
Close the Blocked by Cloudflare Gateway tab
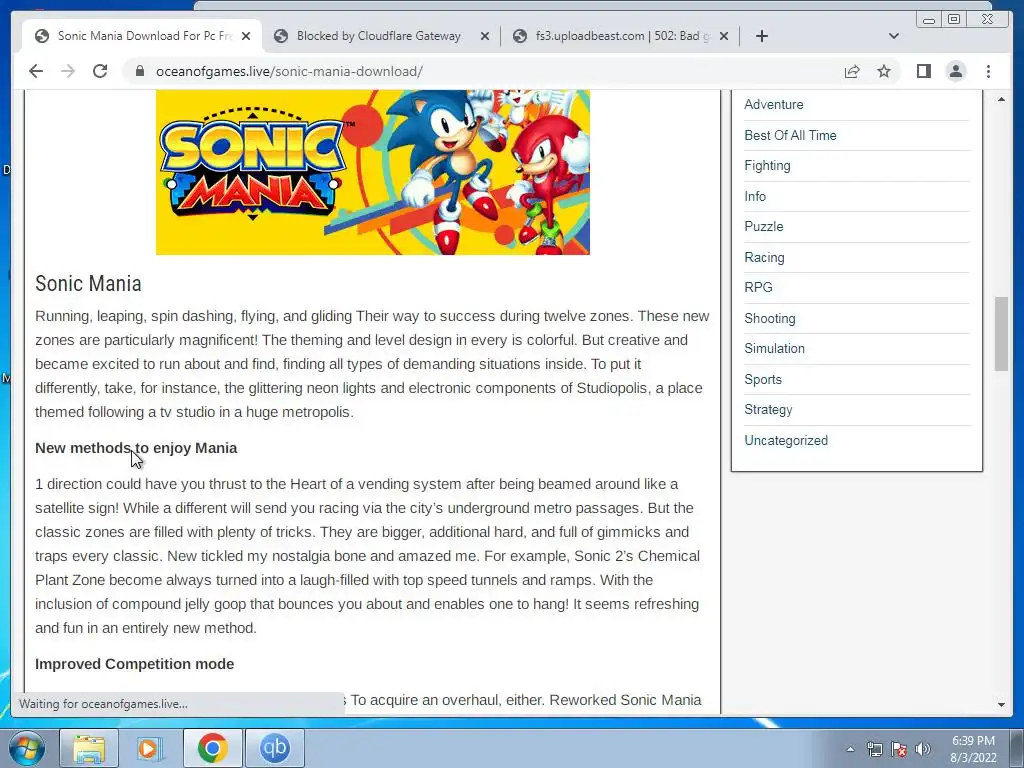[x=485, y=36]
